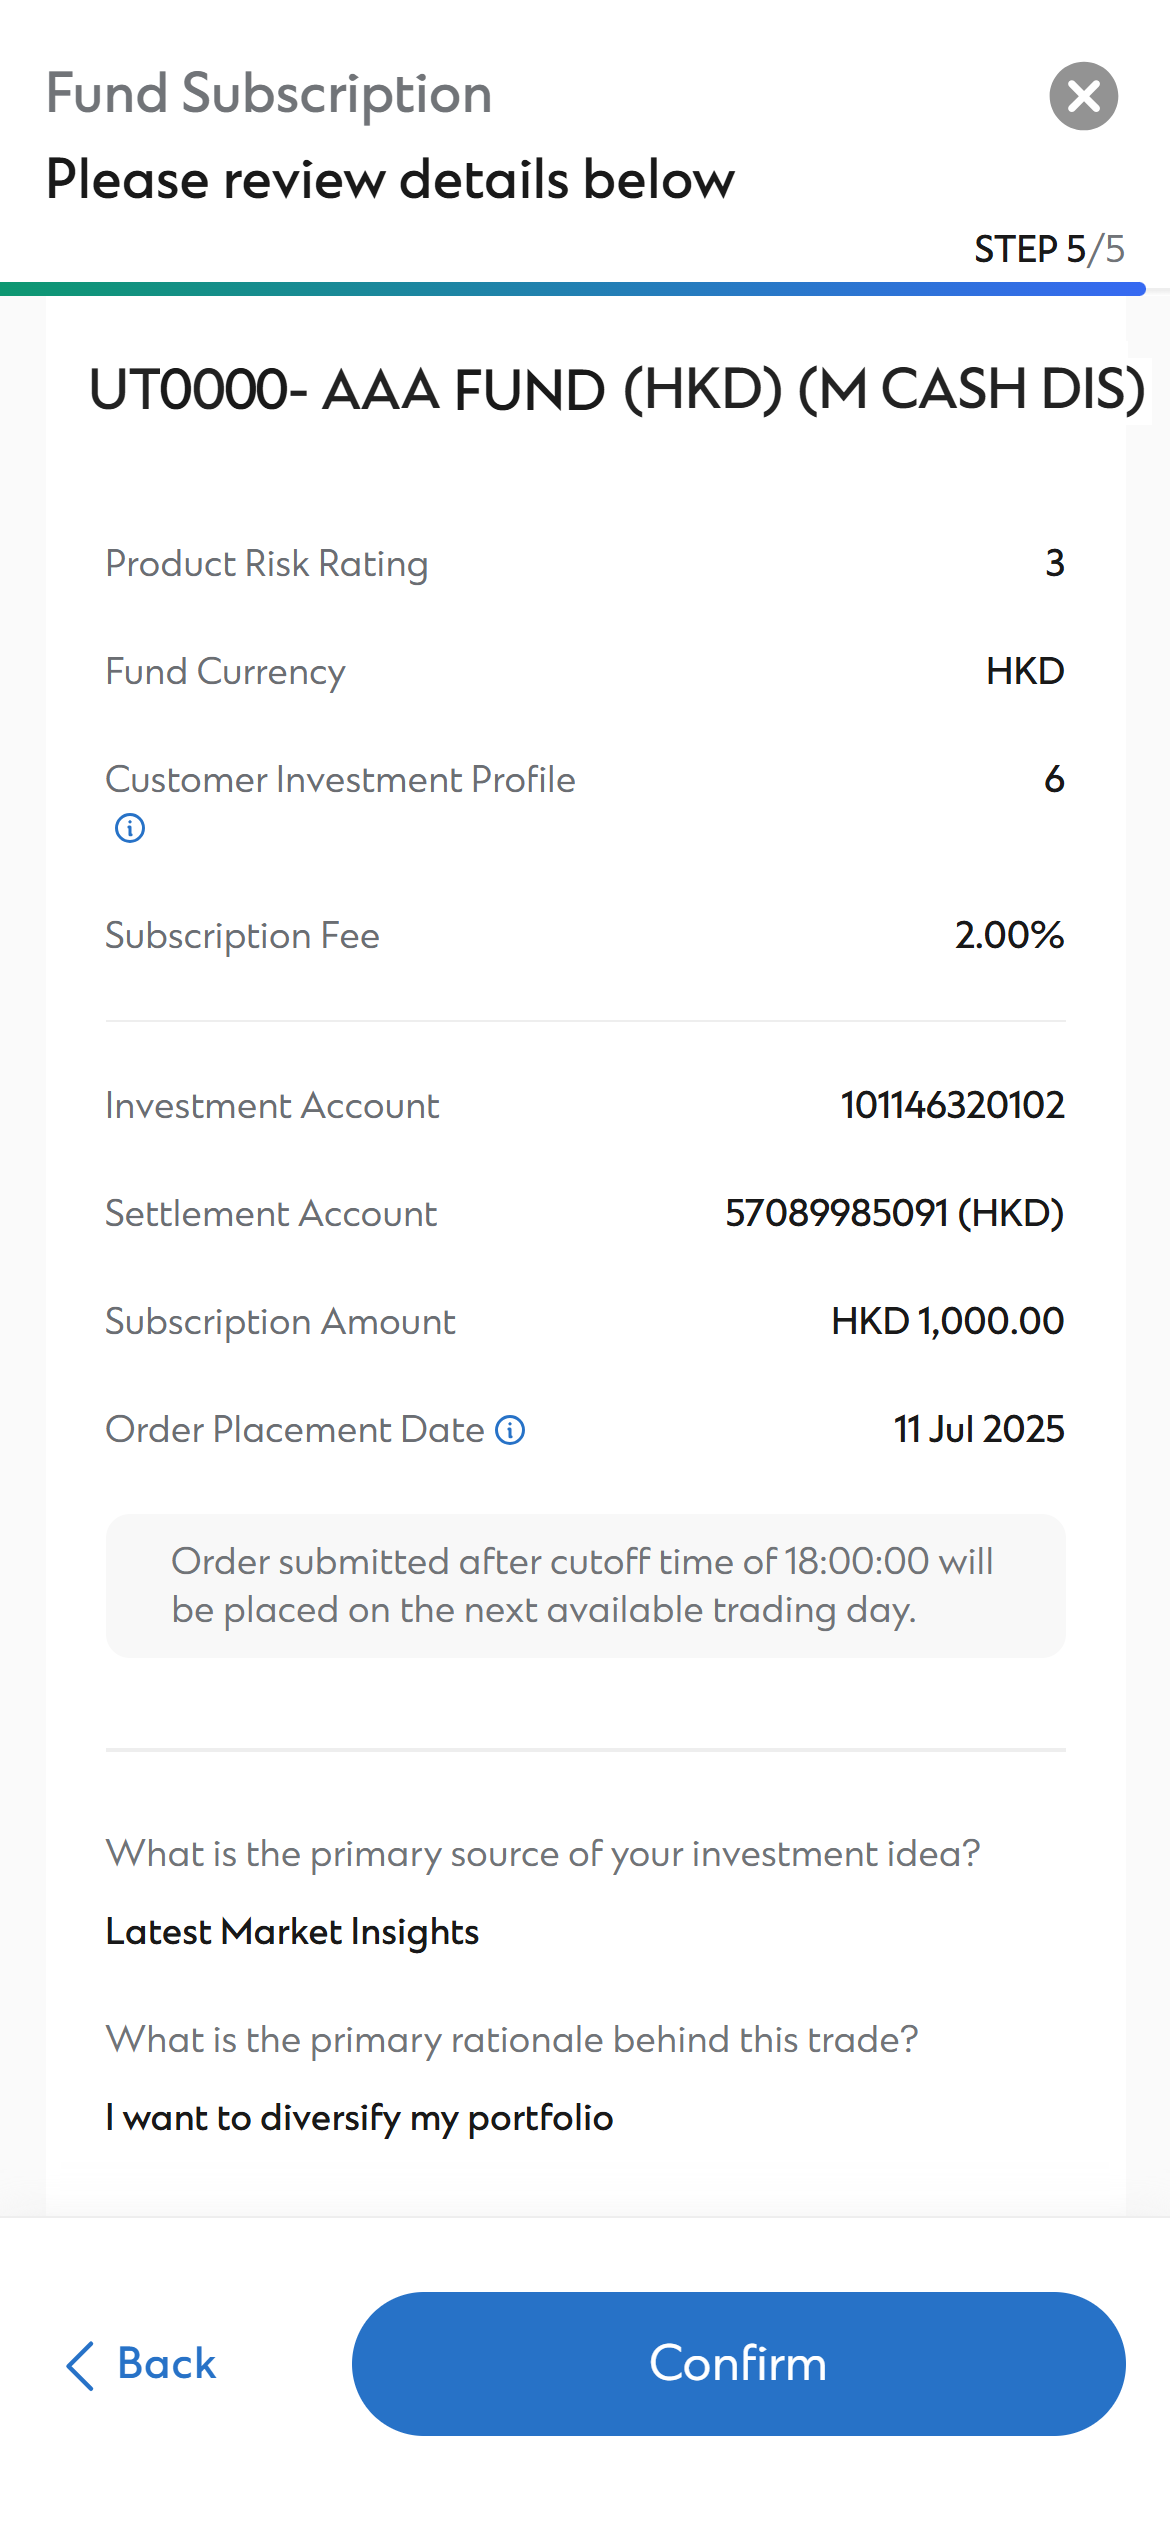
Task: Select the Latest Market Insights answer
Action: (292, 1931)
